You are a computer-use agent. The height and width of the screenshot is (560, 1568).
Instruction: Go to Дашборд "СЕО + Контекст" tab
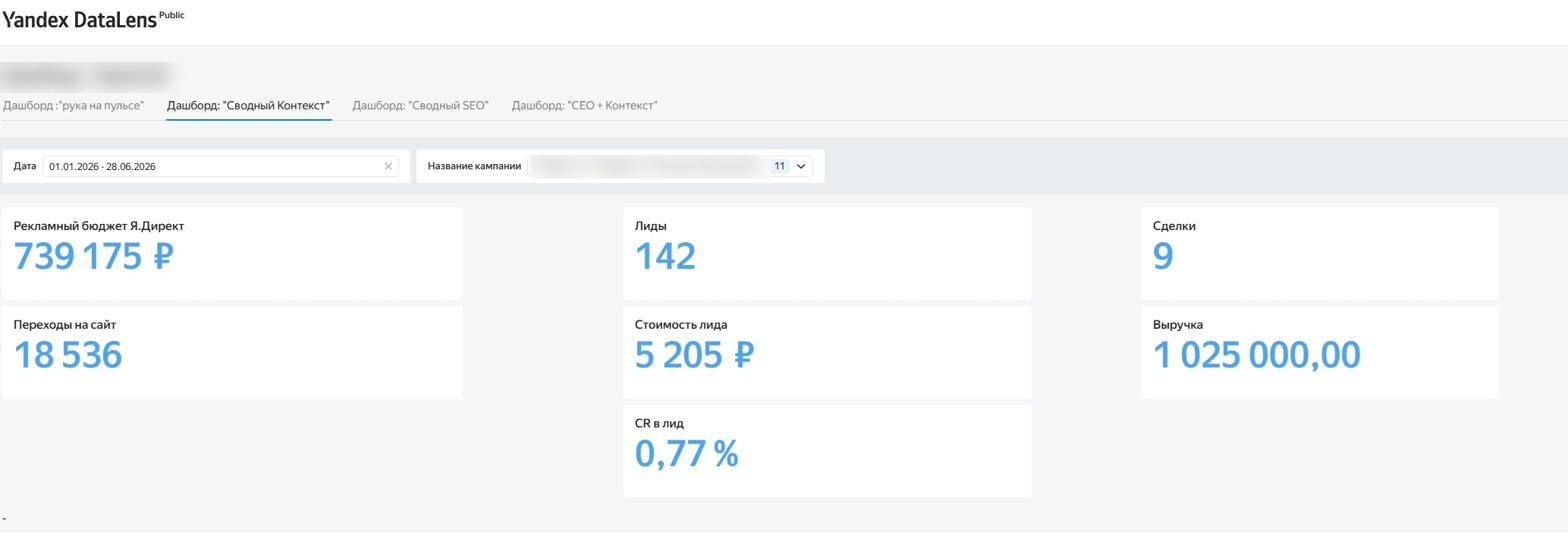point(584,106)
